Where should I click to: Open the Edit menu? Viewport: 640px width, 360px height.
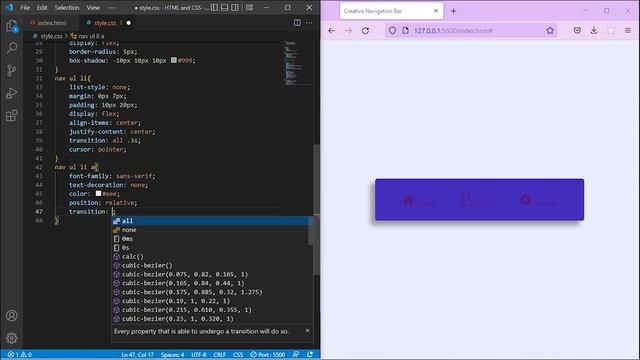42,7
